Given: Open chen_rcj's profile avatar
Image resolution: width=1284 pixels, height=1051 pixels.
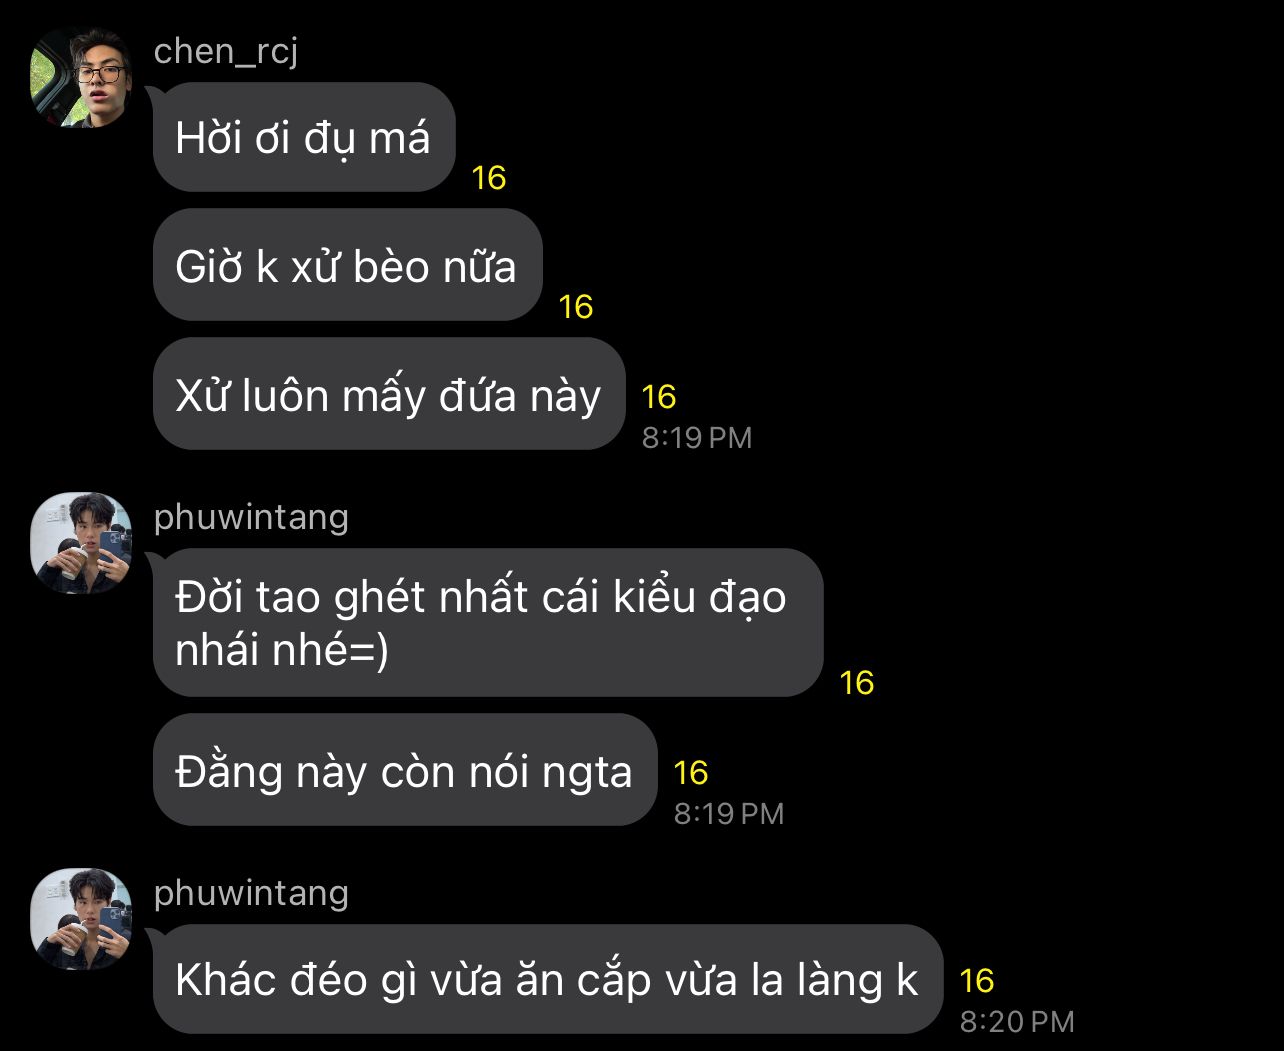Looking at the screenshot, I should tap(82, 78).
